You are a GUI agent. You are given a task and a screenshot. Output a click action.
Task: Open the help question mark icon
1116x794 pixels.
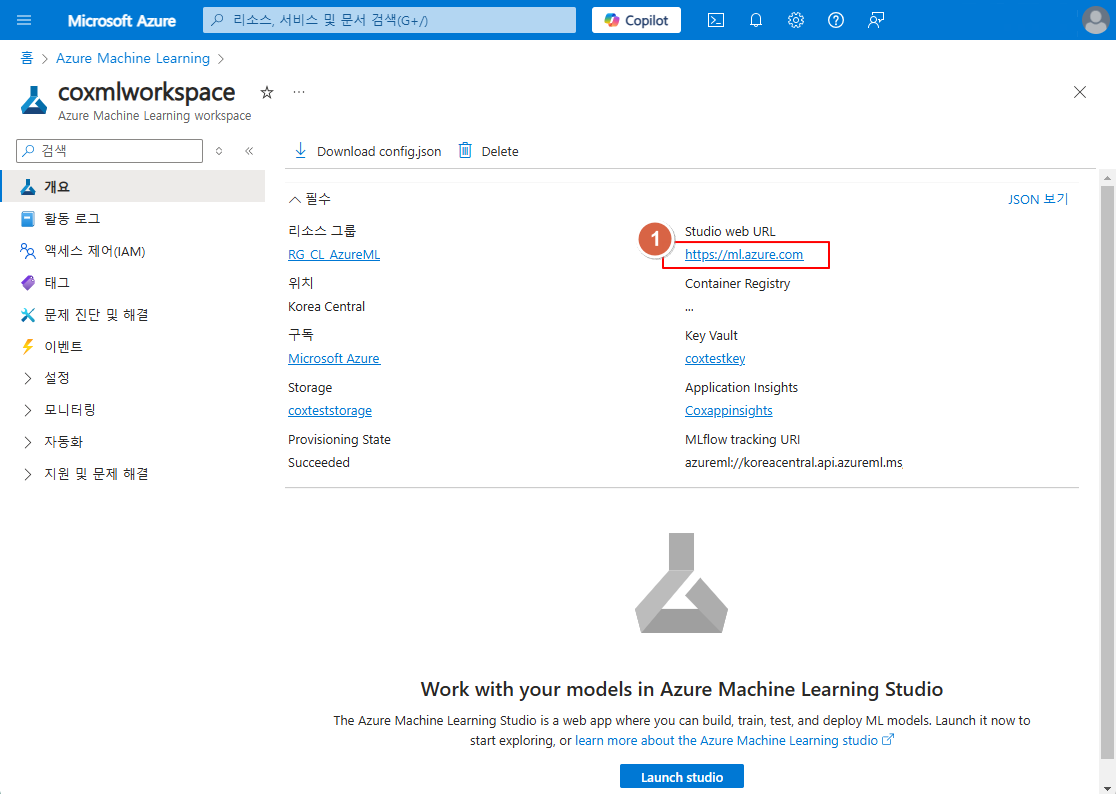coord(836,20)
